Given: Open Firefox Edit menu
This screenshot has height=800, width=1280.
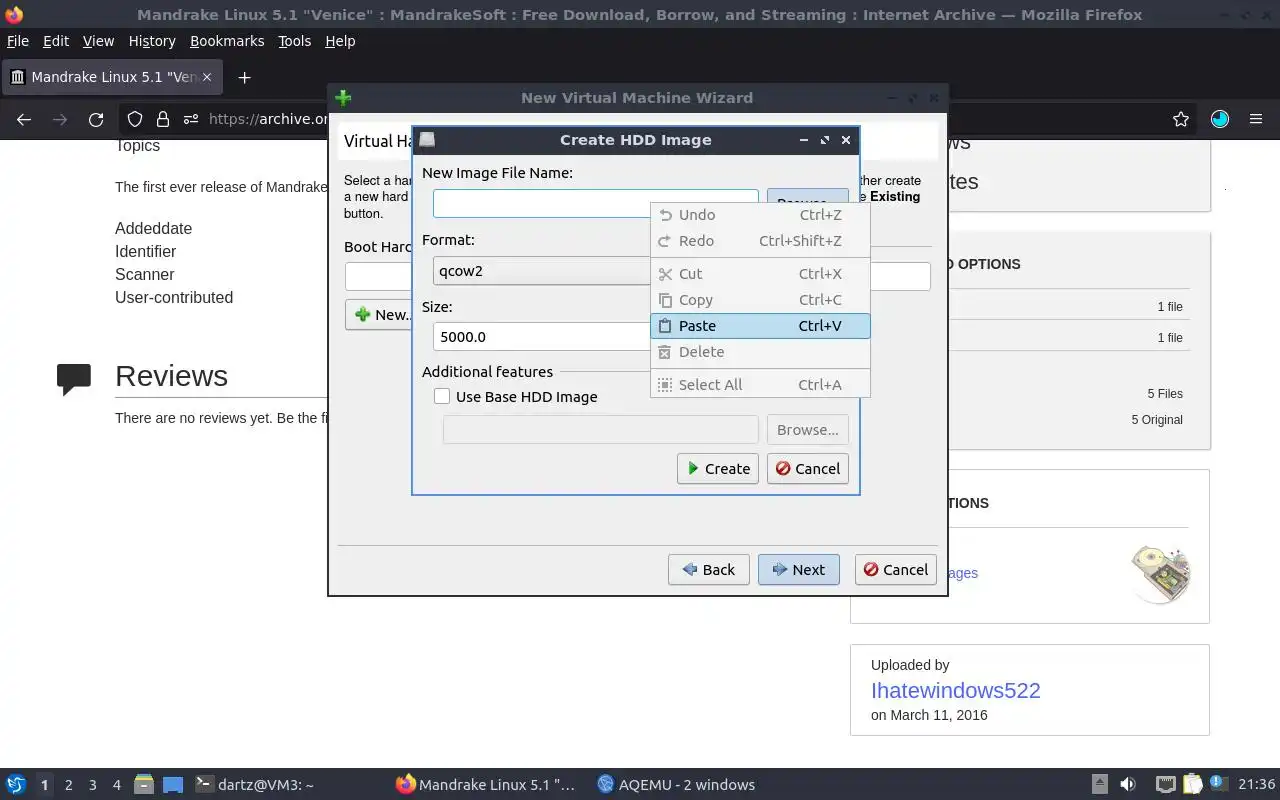Looking at the screenshot, I should (x=56, y=41).
